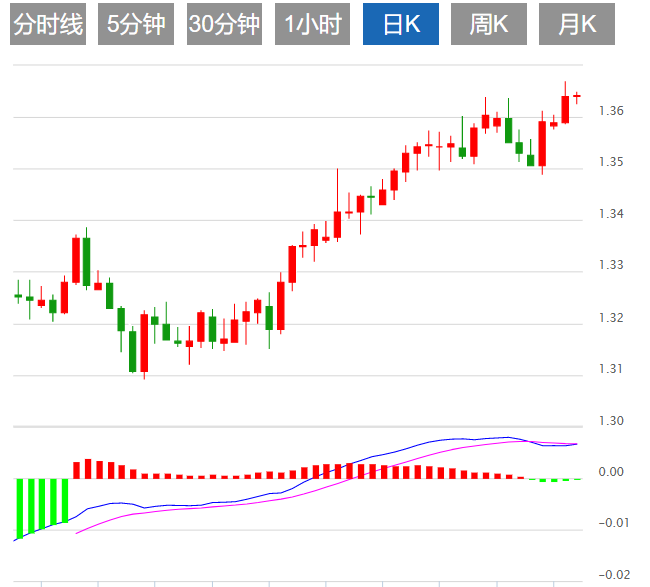Click the 1.33 price axis label

(x=611, y=265)
